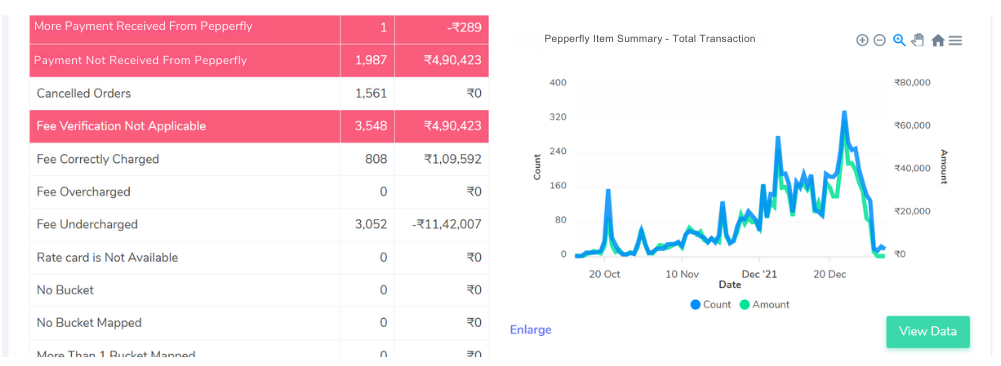The image size is (1001, 366).
Task: Select the magnifier selection zoom tool
Action: tap(899, 40)
